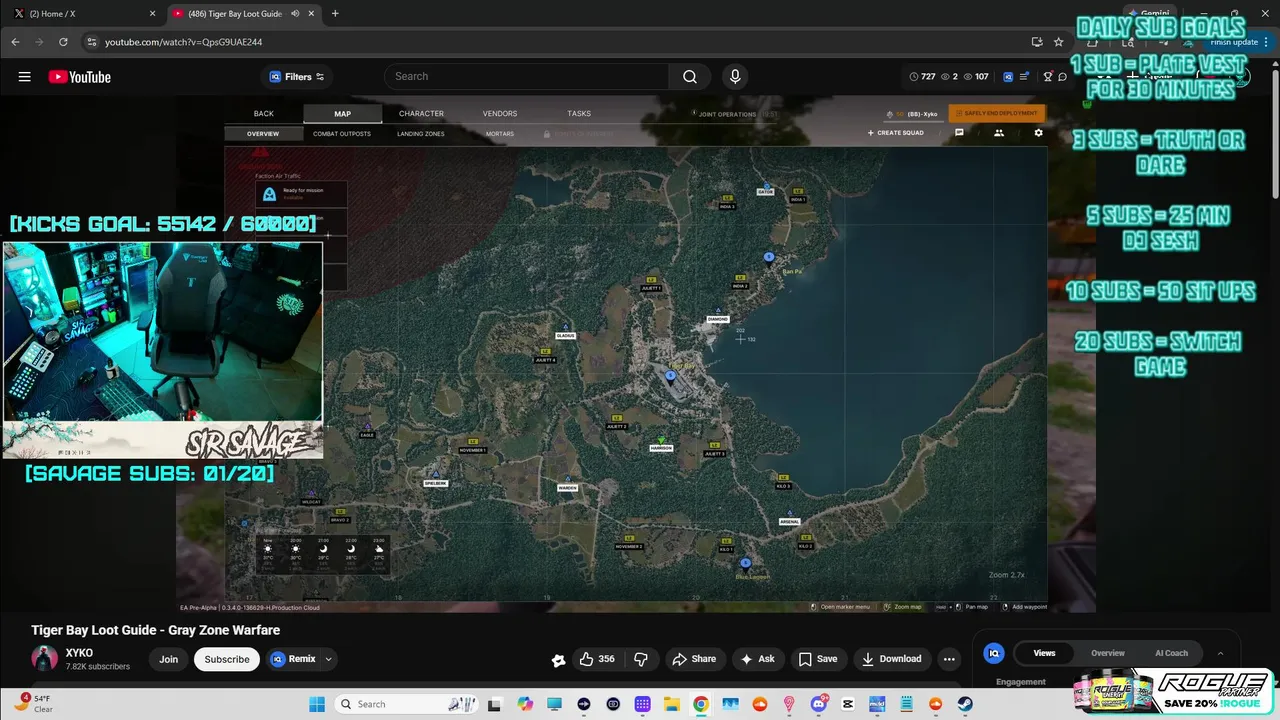The image size is (1280, 720).
Task: Open Steam from the taskbar
Action: click(965, 704)
